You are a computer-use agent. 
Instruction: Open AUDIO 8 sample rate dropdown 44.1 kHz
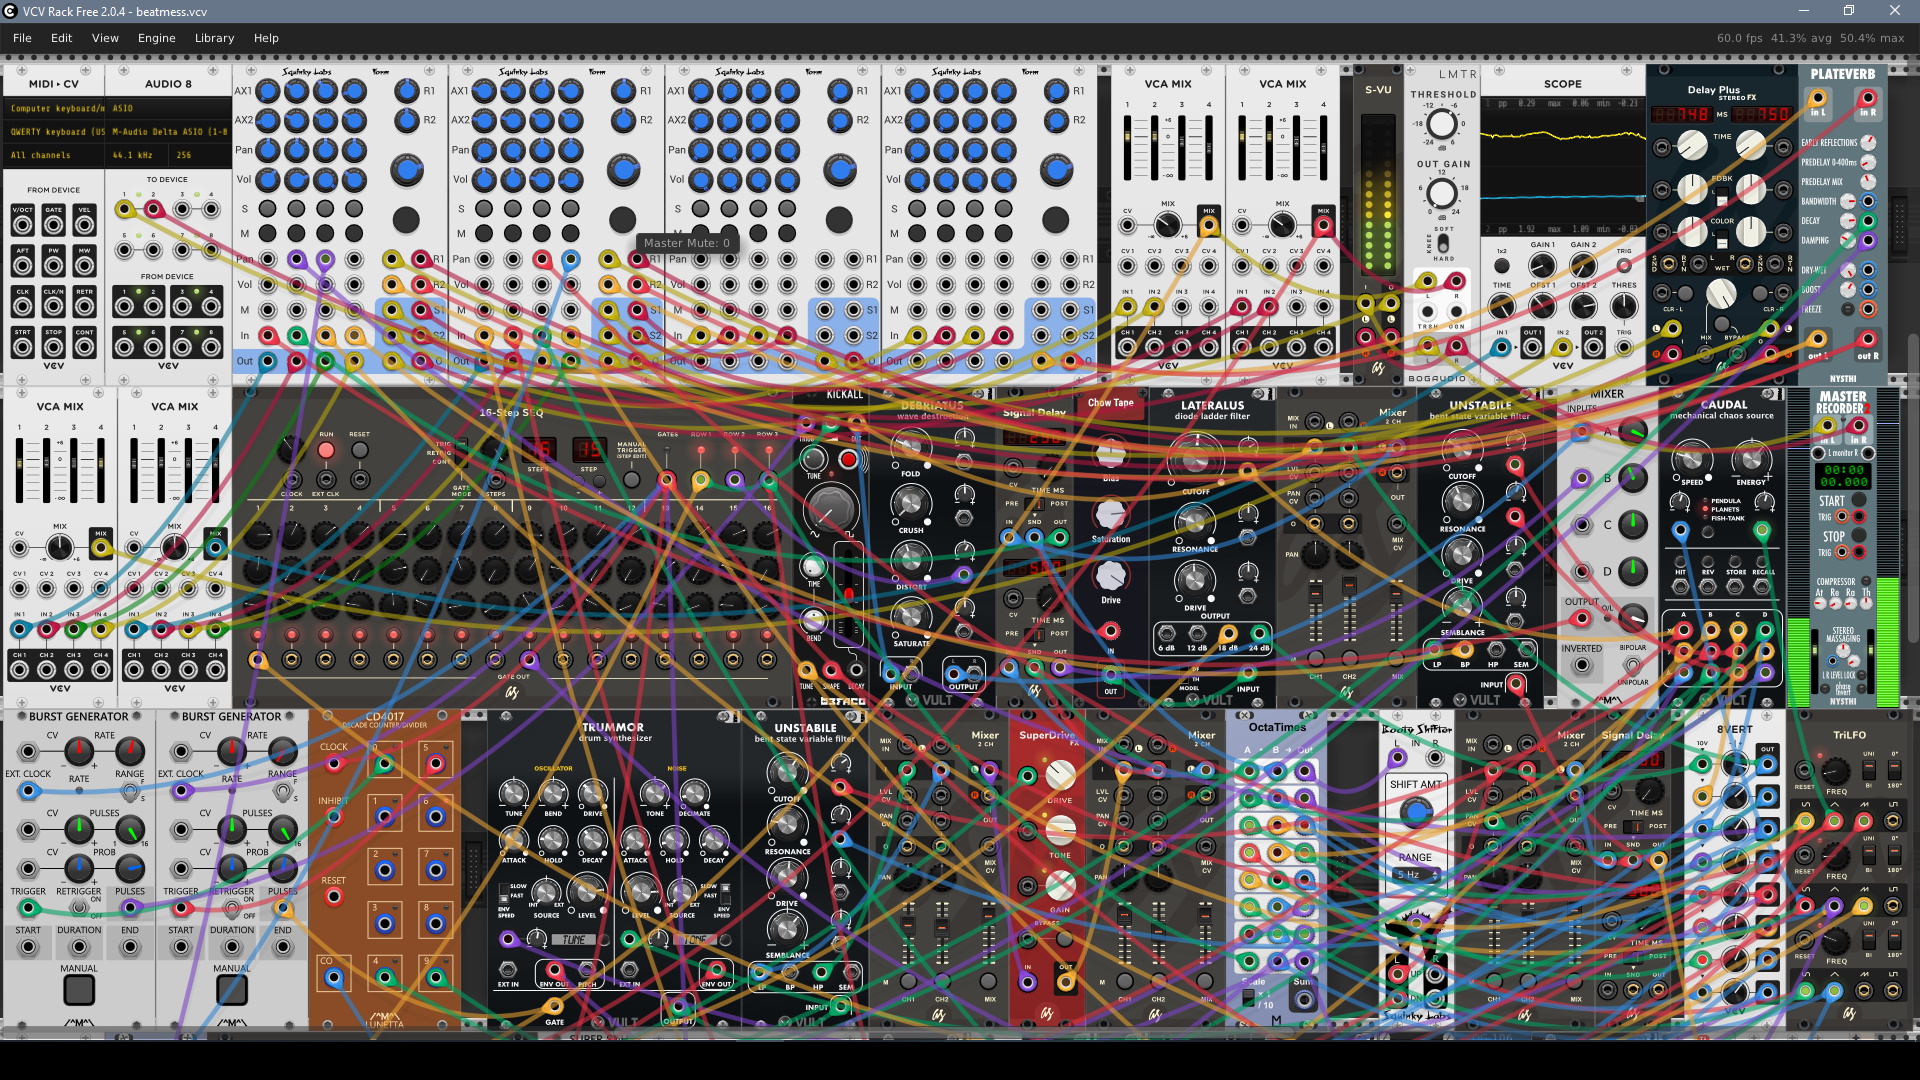tap(139, 155)
